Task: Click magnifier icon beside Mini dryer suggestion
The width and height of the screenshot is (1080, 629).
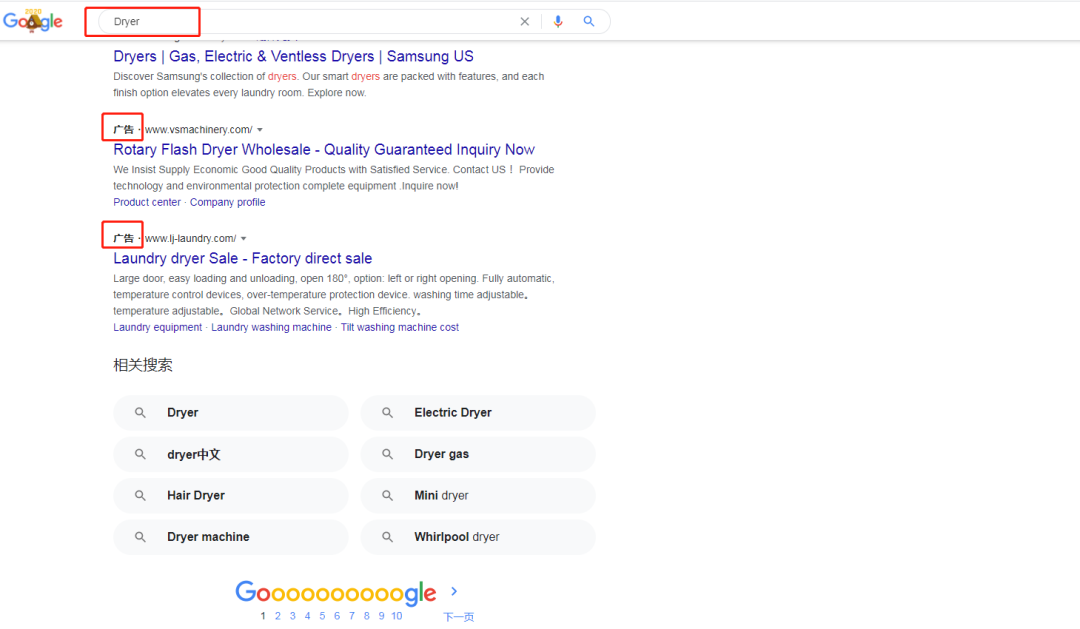Action: [x=387, y=495]
